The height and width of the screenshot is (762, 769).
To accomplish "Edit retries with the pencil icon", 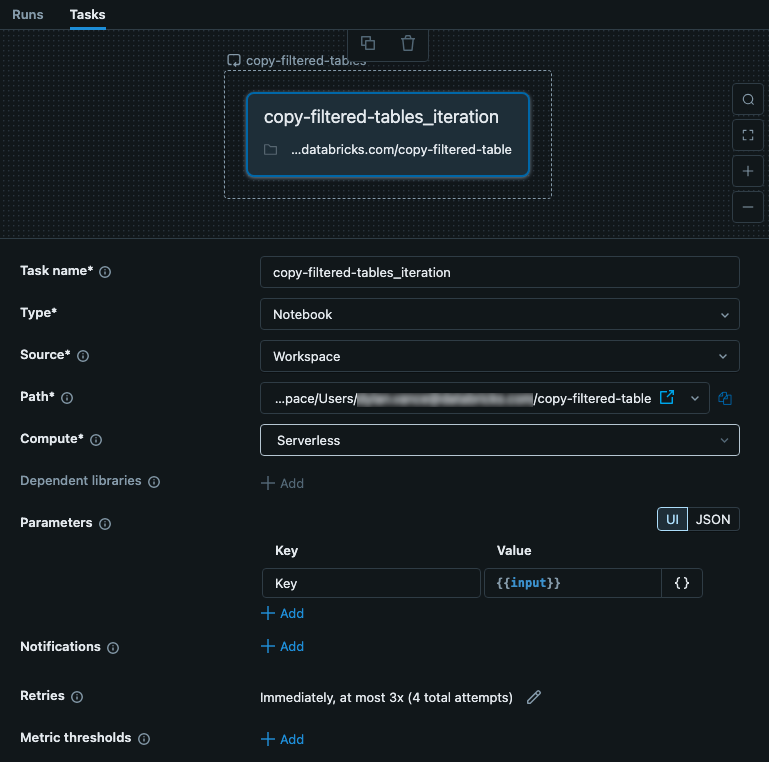I will (534, 697).
